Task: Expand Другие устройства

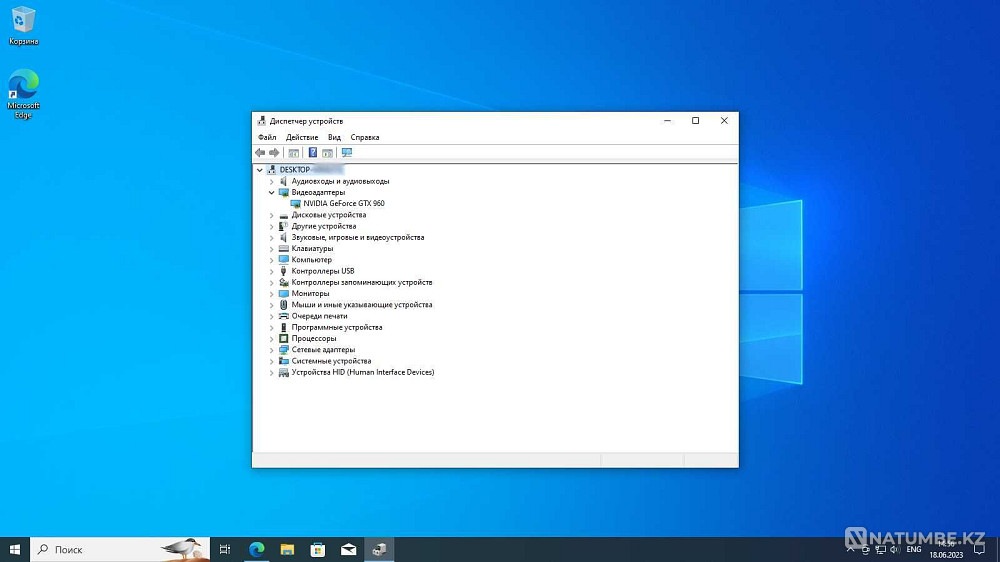Action: click(x=272, y=226)
